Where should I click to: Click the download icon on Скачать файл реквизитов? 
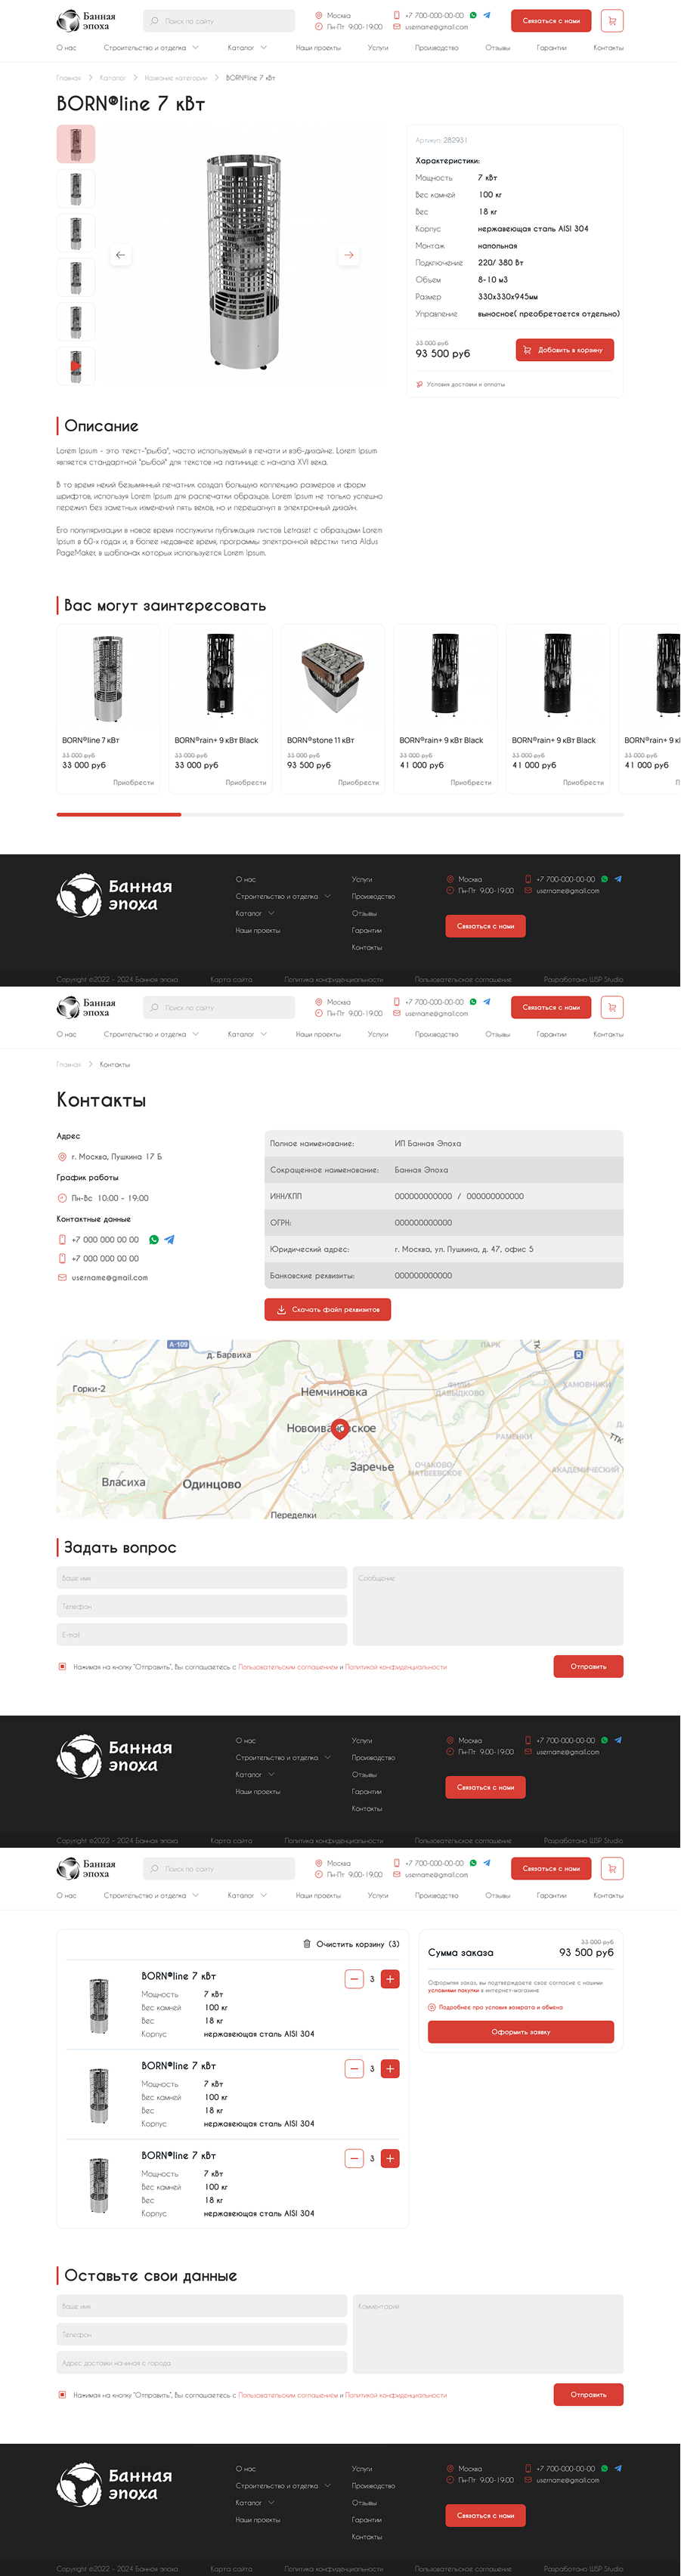[282, 1309]
